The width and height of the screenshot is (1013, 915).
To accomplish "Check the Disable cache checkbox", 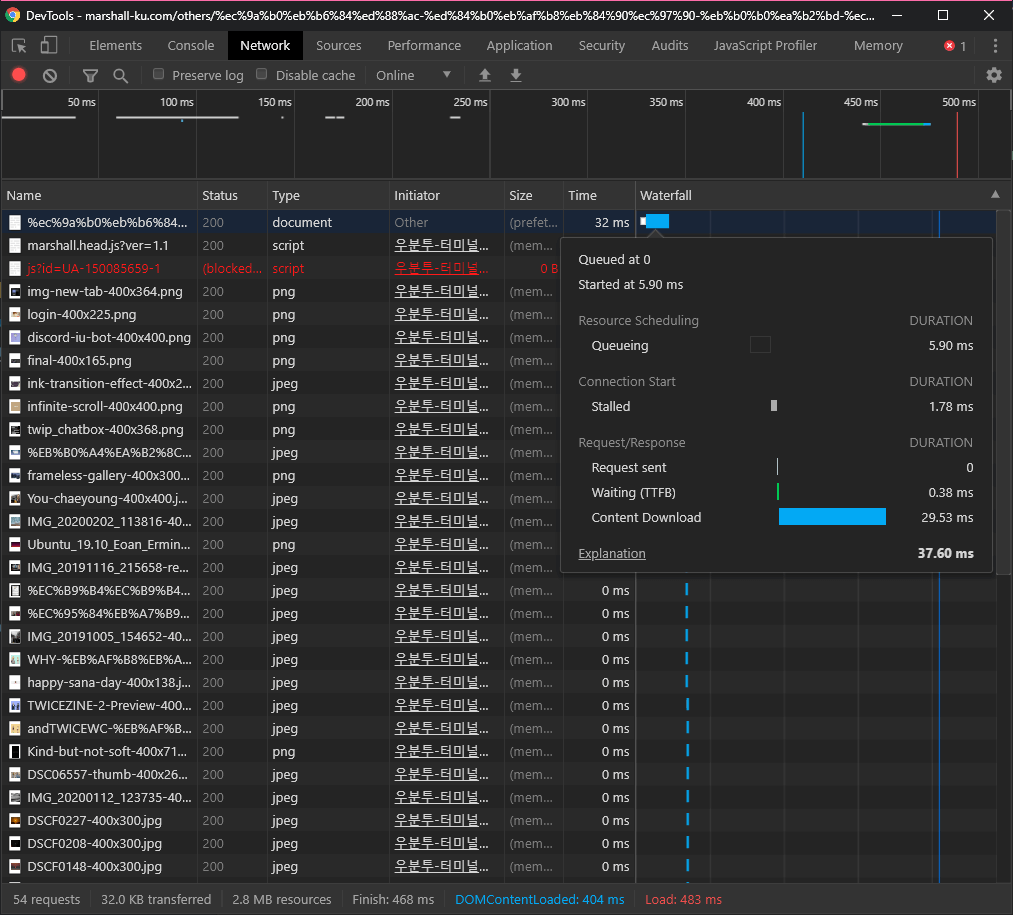I will click(x=263, y=74).
